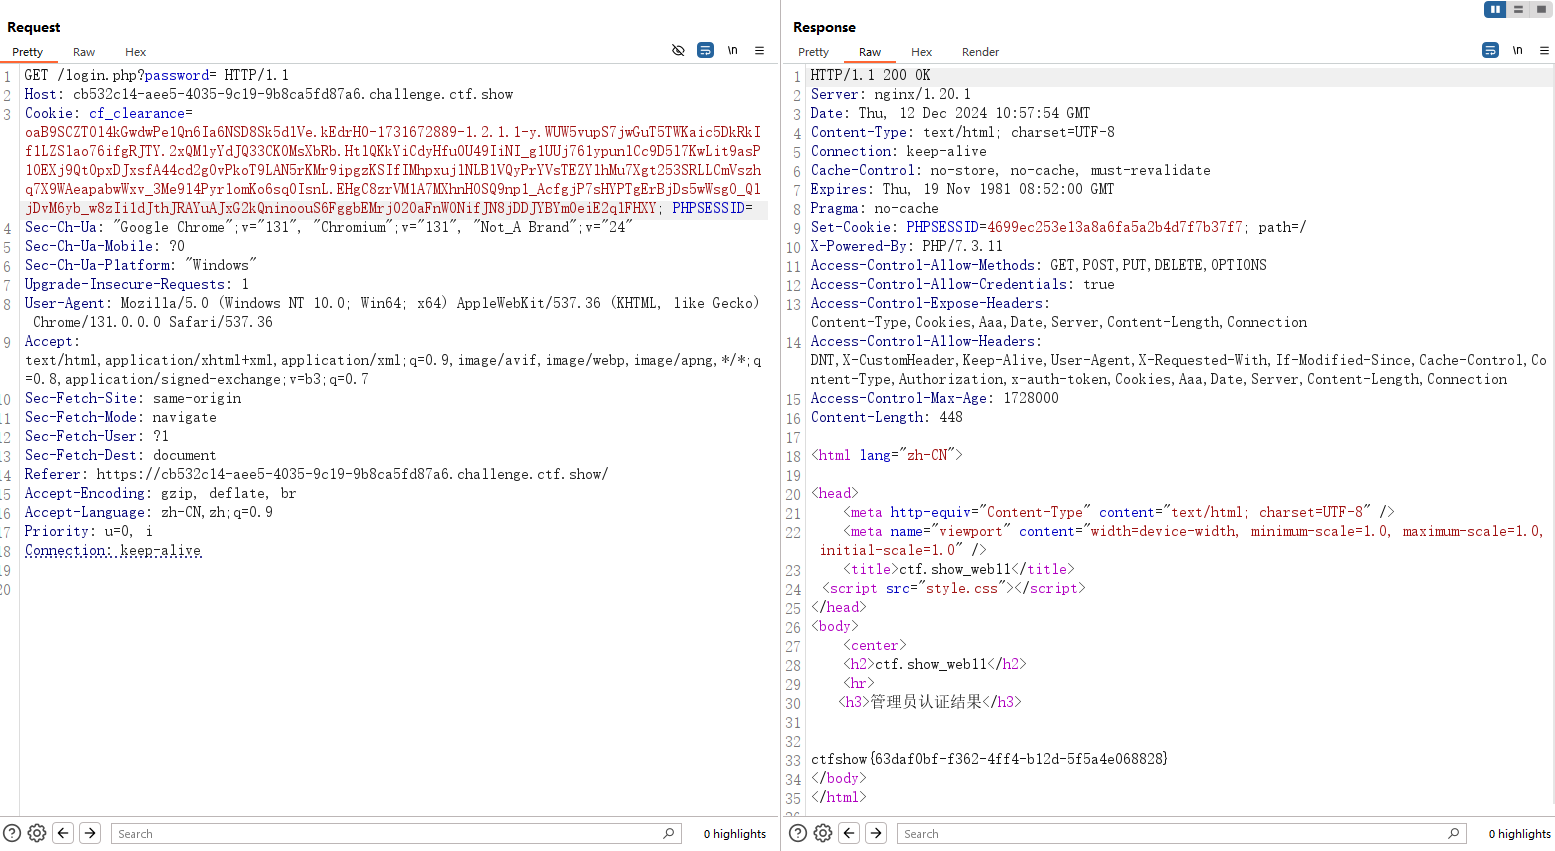Open Request search settings gear
This screenshot has height=851, width=1555.
[37, 833]
